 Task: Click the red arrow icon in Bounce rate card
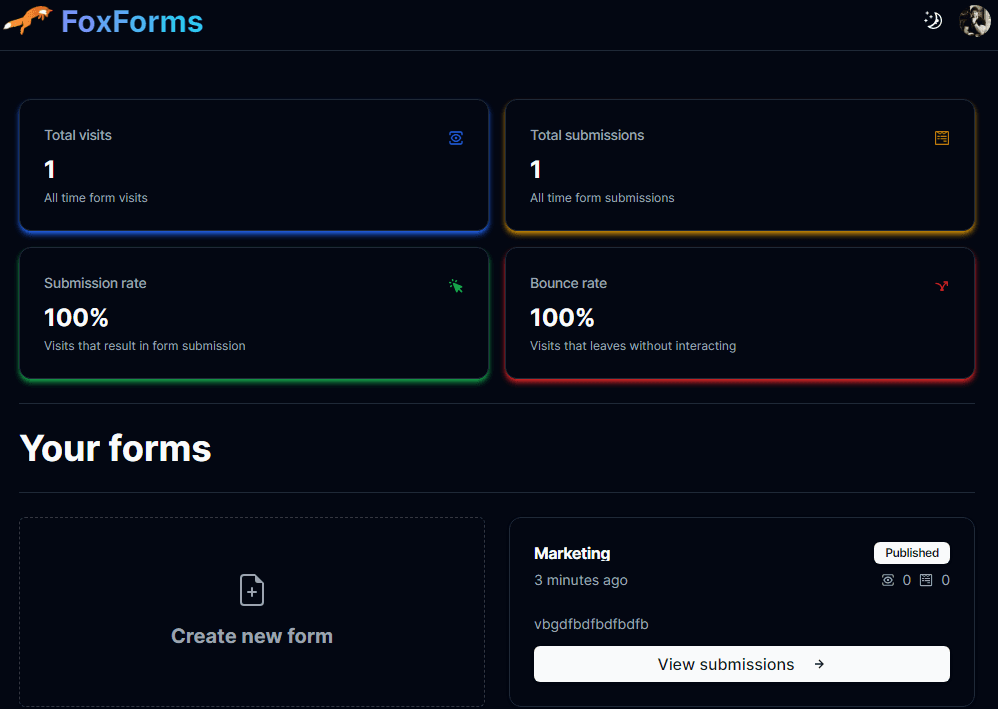(x=941, y=286)
